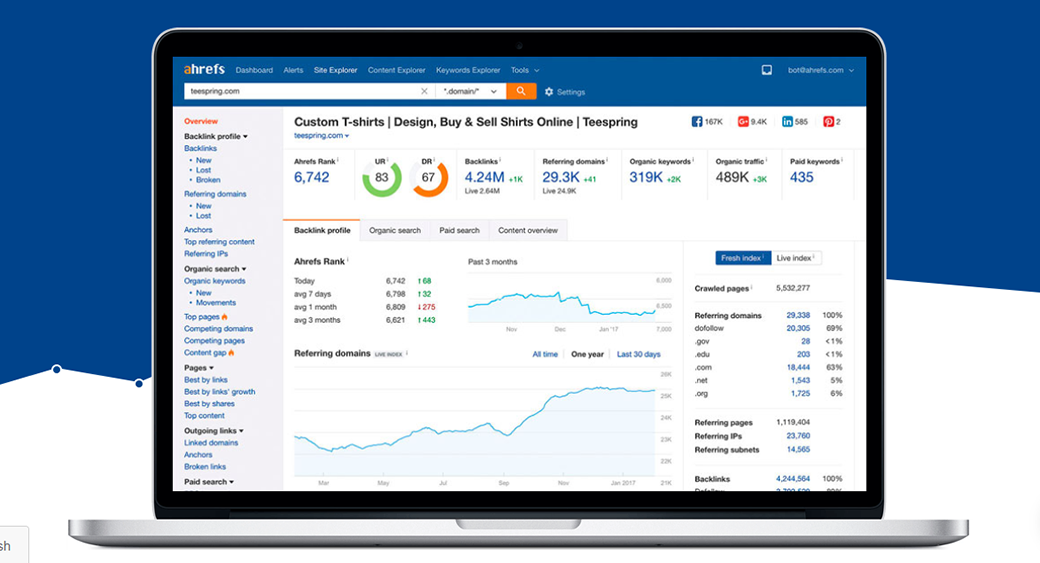Open Settings via the gear icon
1040x563 pixels.
tap(549, 92)
